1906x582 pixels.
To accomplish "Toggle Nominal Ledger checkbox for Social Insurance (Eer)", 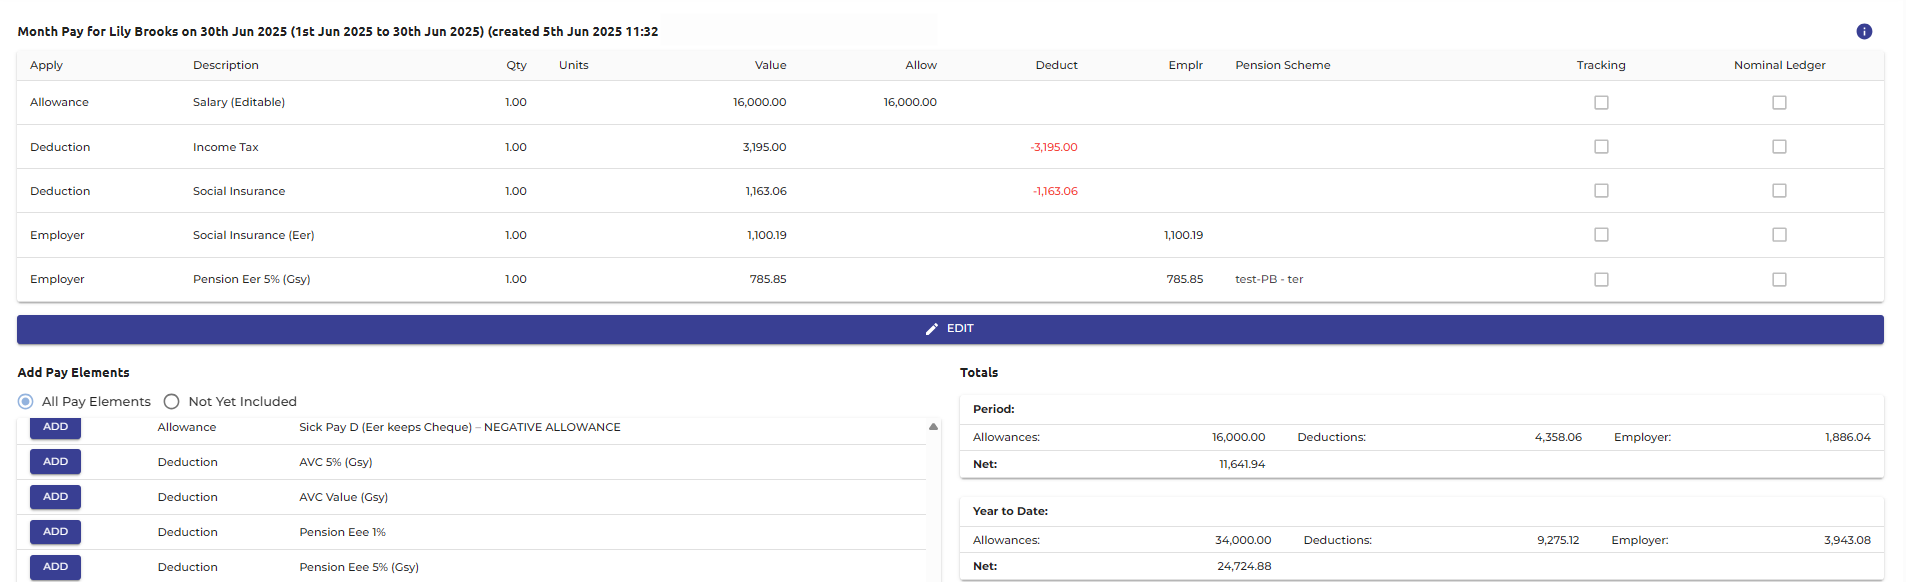I will click(x=1779, y=235).
